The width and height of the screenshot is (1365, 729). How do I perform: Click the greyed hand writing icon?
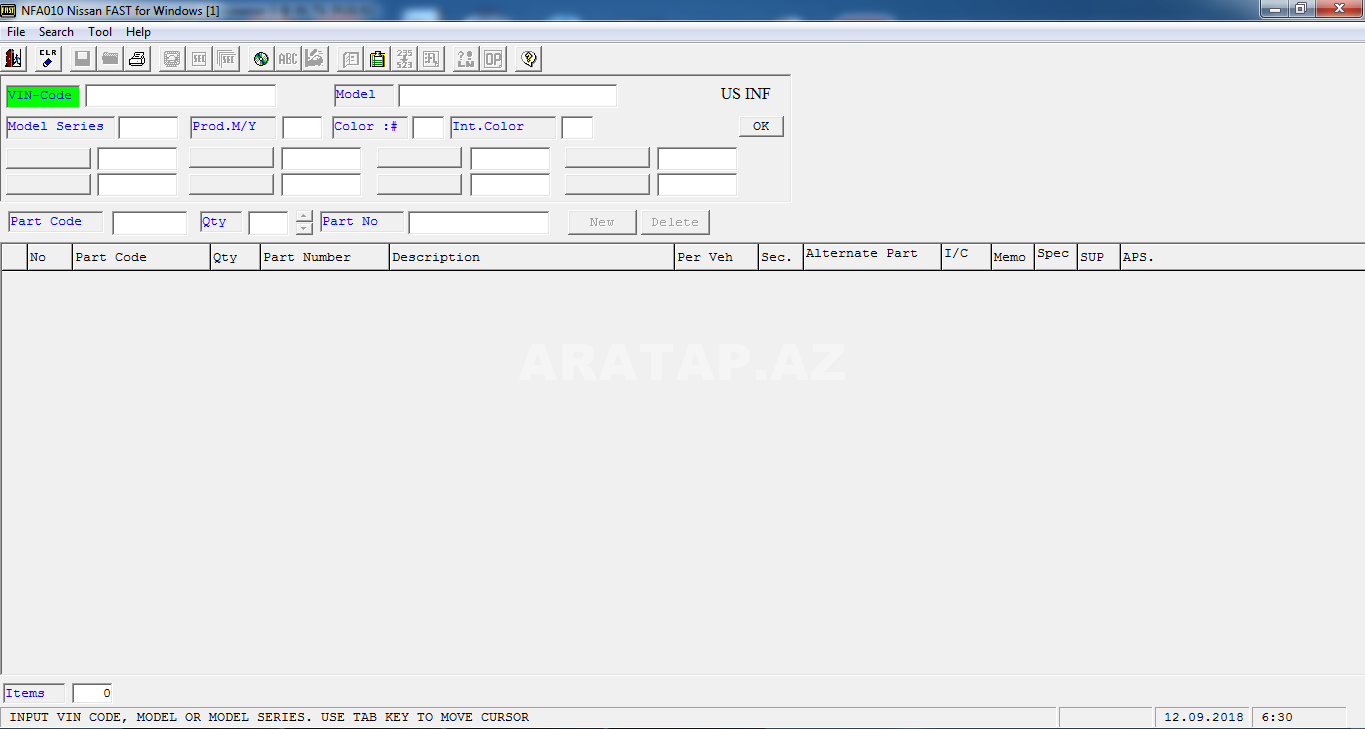pyautogui.click(x=315, y=59)
